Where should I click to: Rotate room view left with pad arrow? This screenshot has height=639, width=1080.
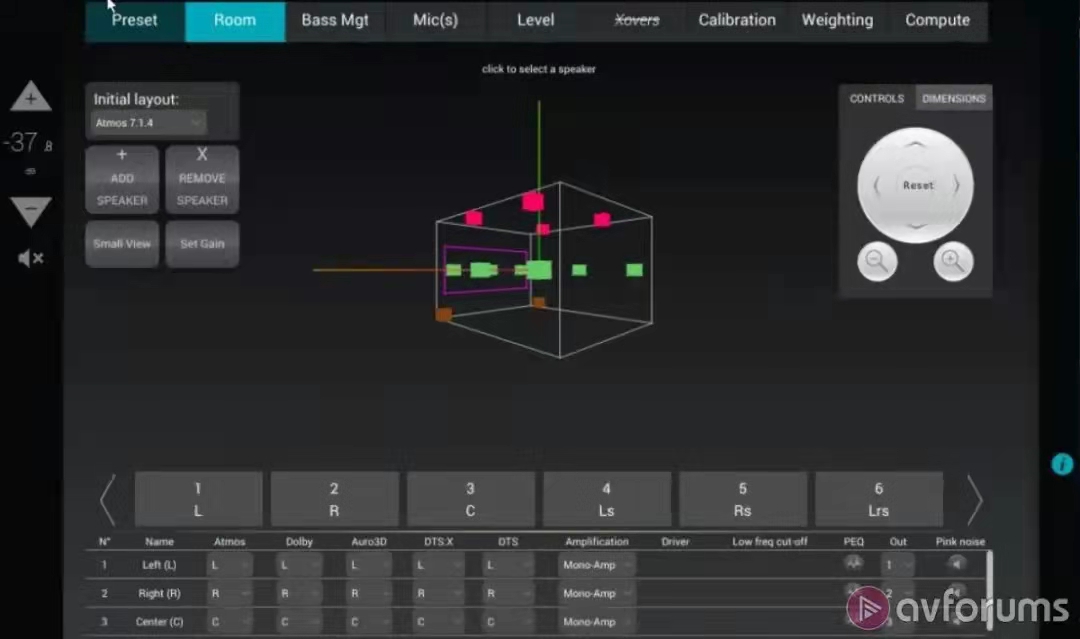877,186
